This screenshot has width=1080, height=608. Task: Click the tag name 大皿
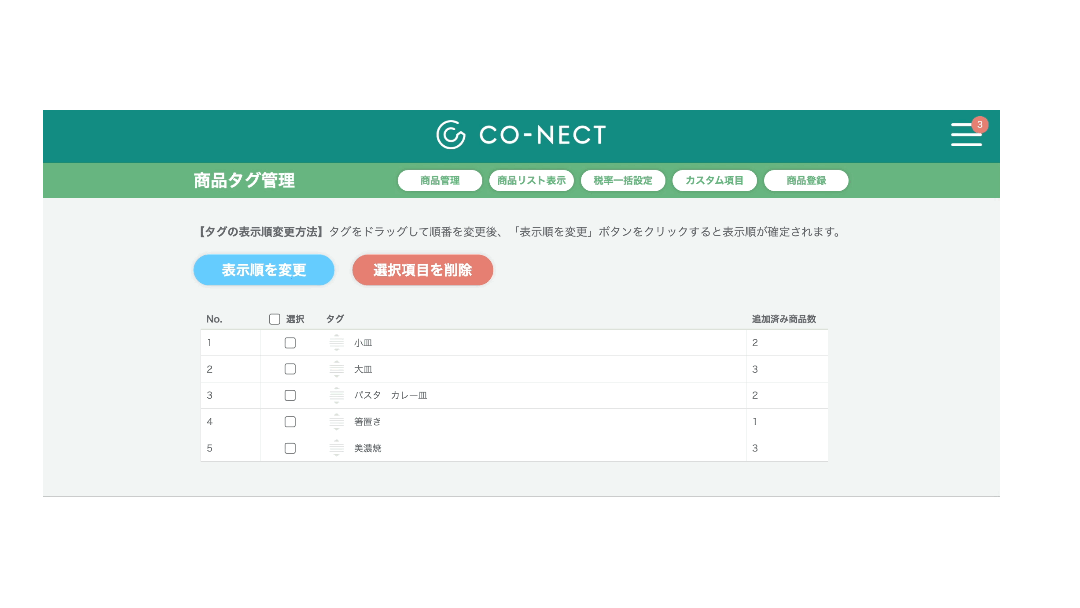coord(363,369)
